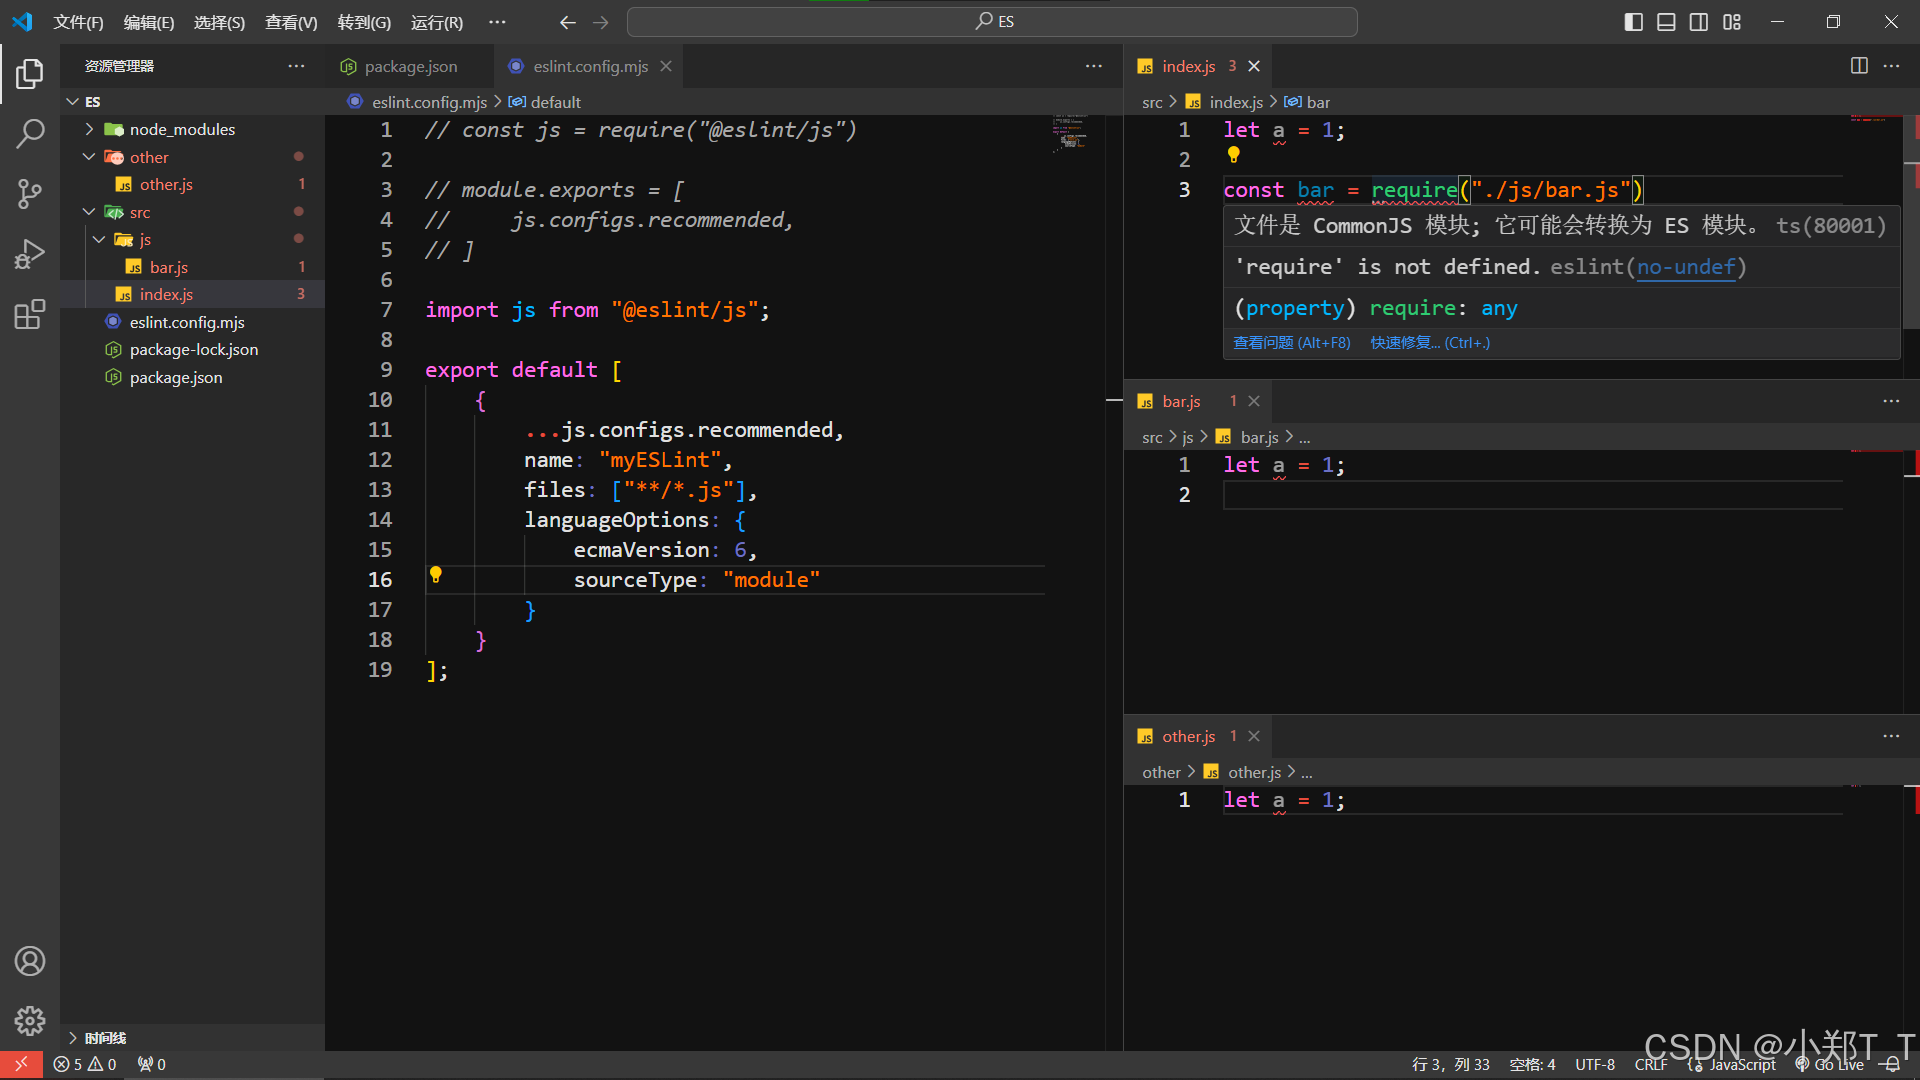Toggle the bottom panel layout button

(1666, 22)
